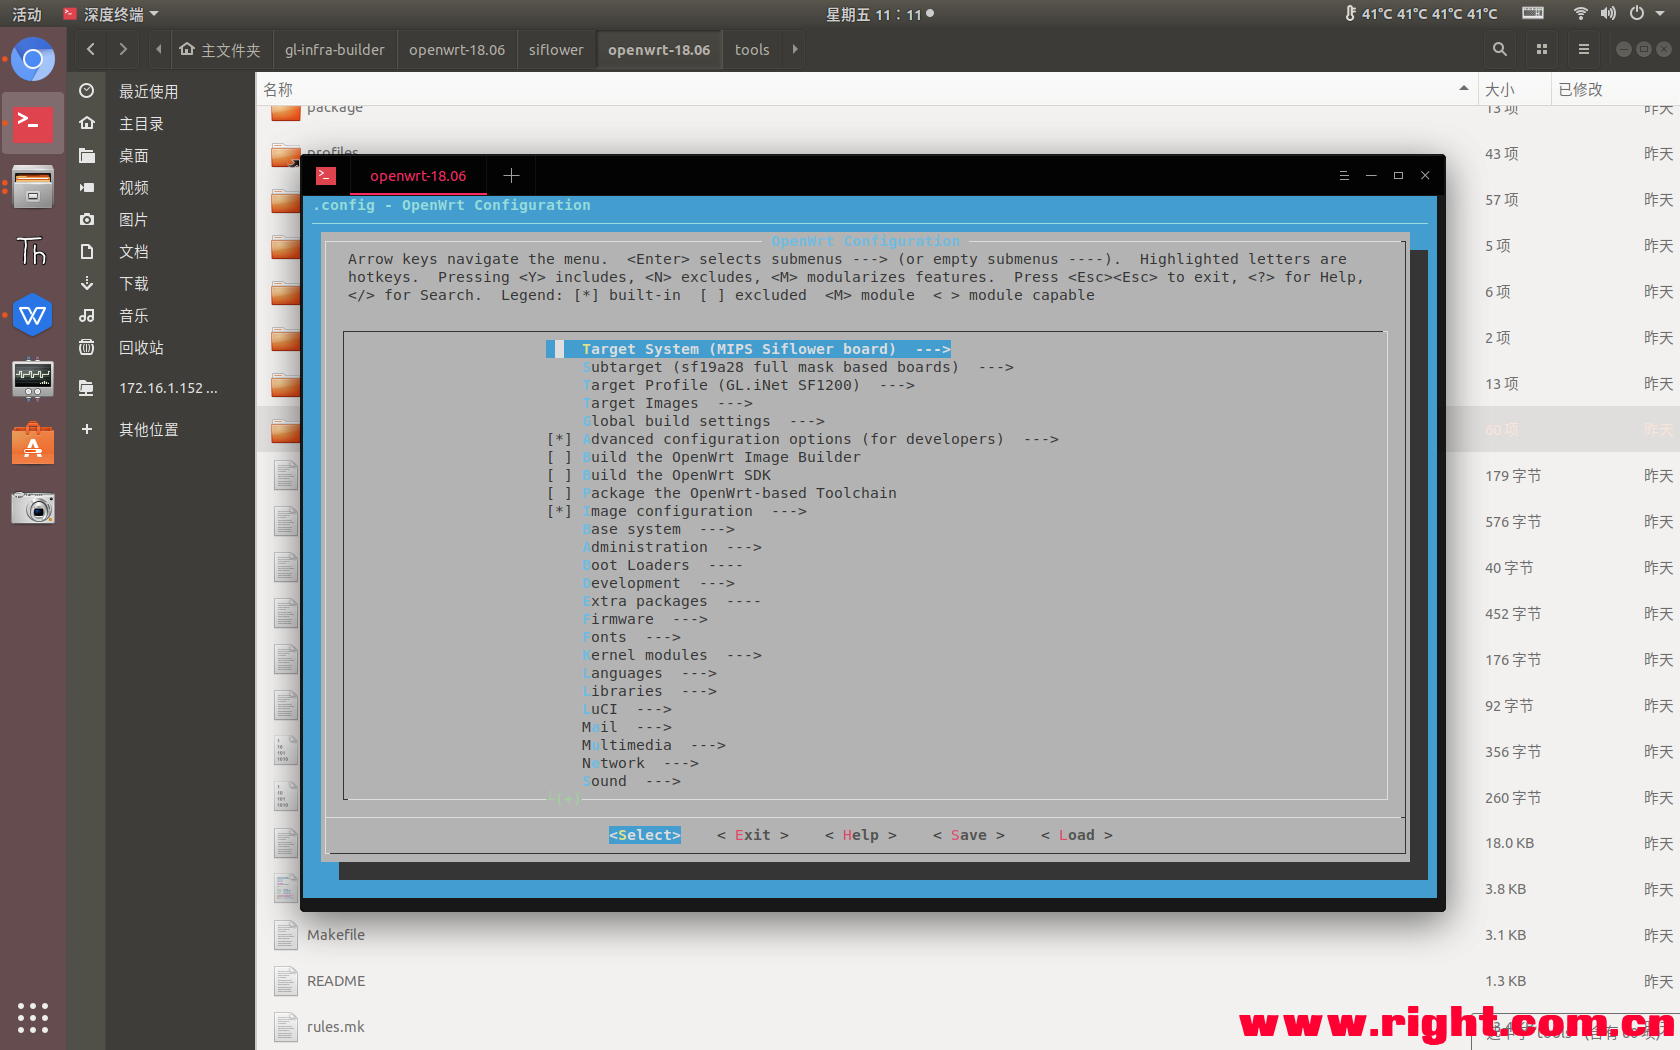Open network status indicator

1581,14
